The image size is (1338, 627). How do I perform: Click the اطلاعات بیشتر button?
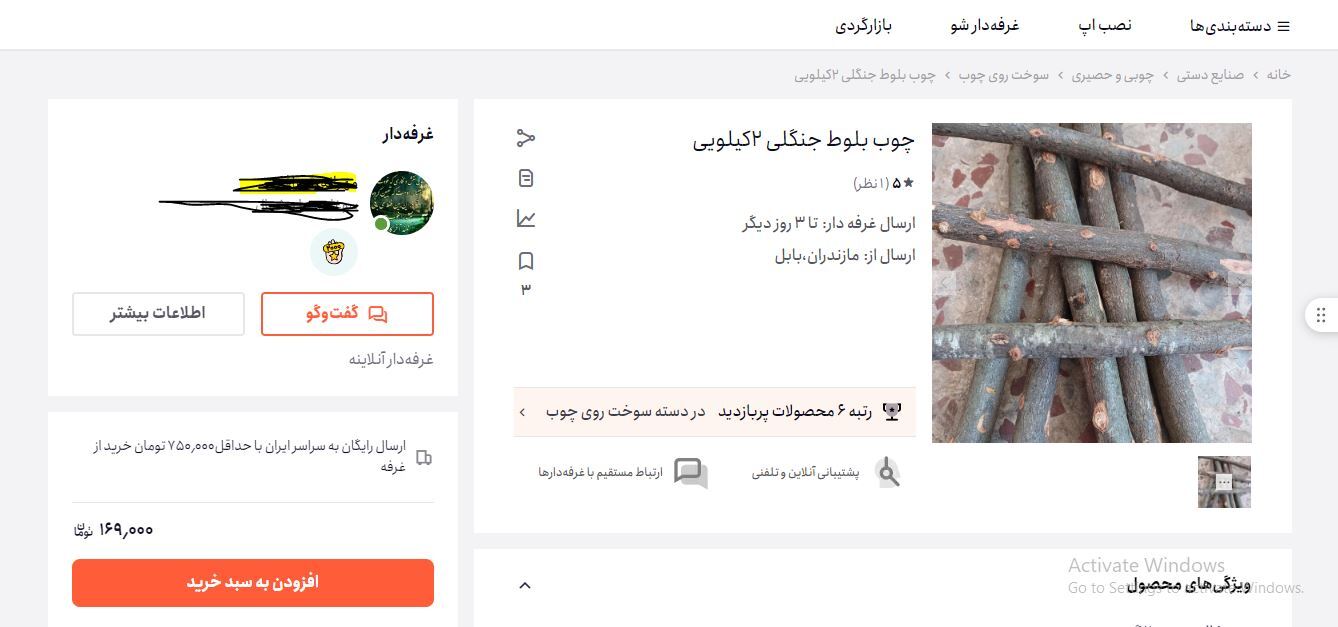click(158, 313)
